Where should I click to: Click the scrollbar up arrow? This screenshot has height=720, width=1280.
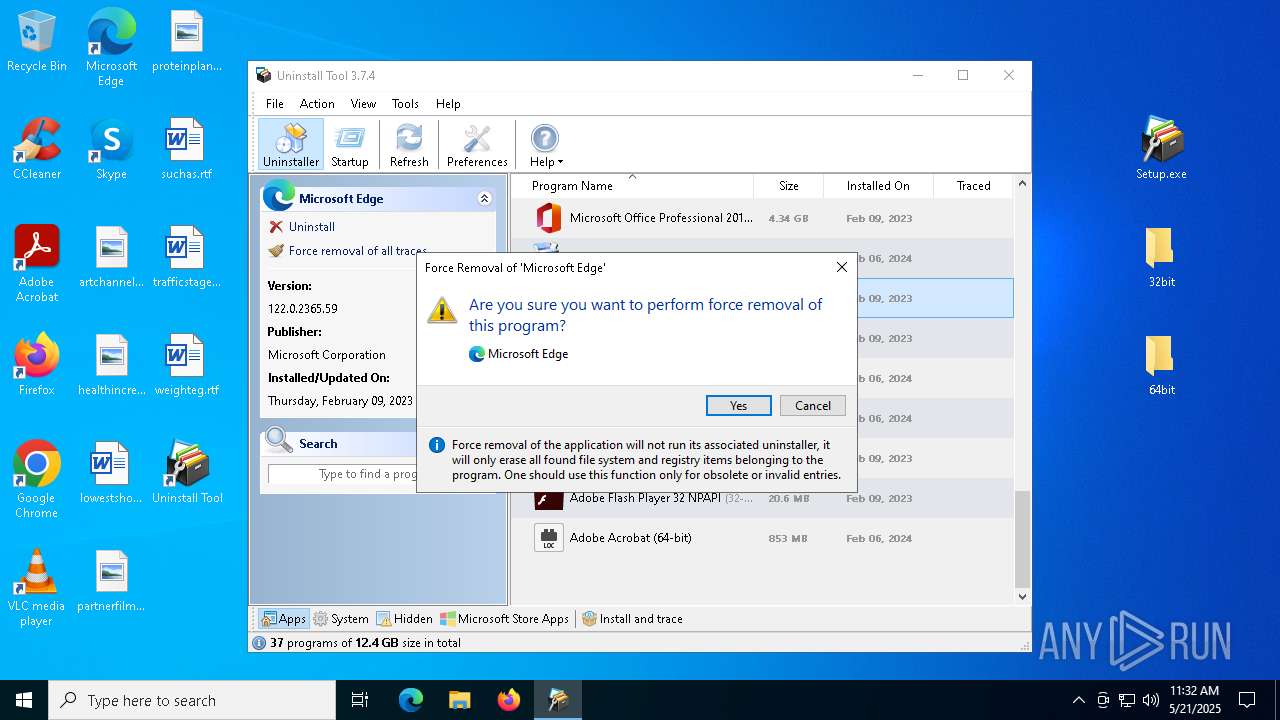[1022, 184]
